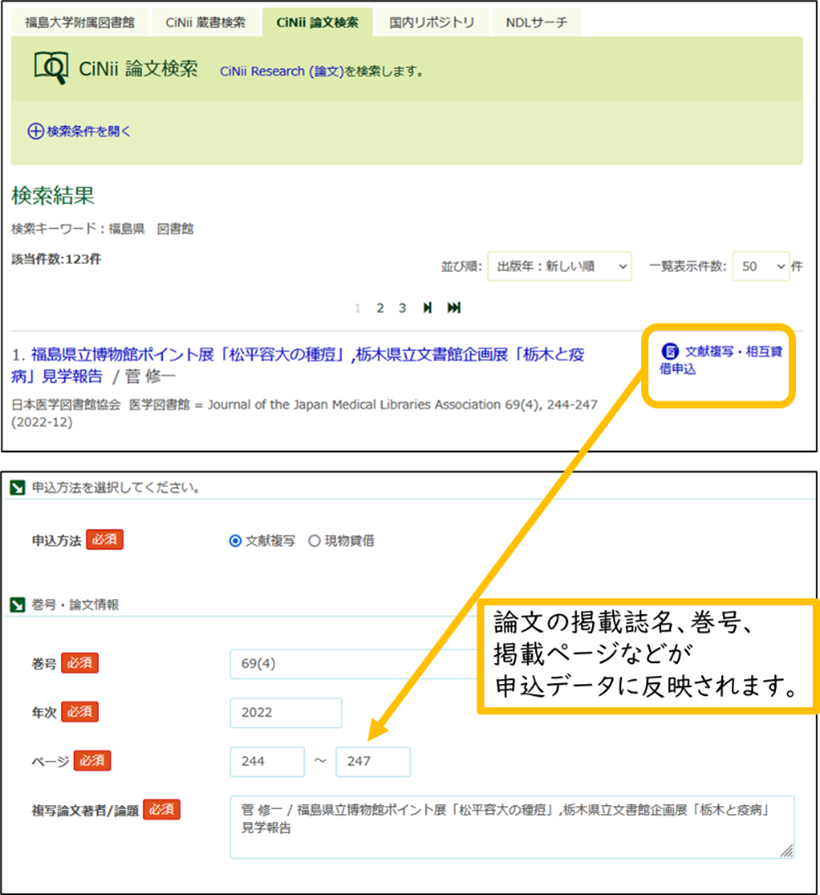Open the 並び順 sort order dropdown
Image resolution: width=820 pixels, height=895 pixels.
(x=559, y=266)
